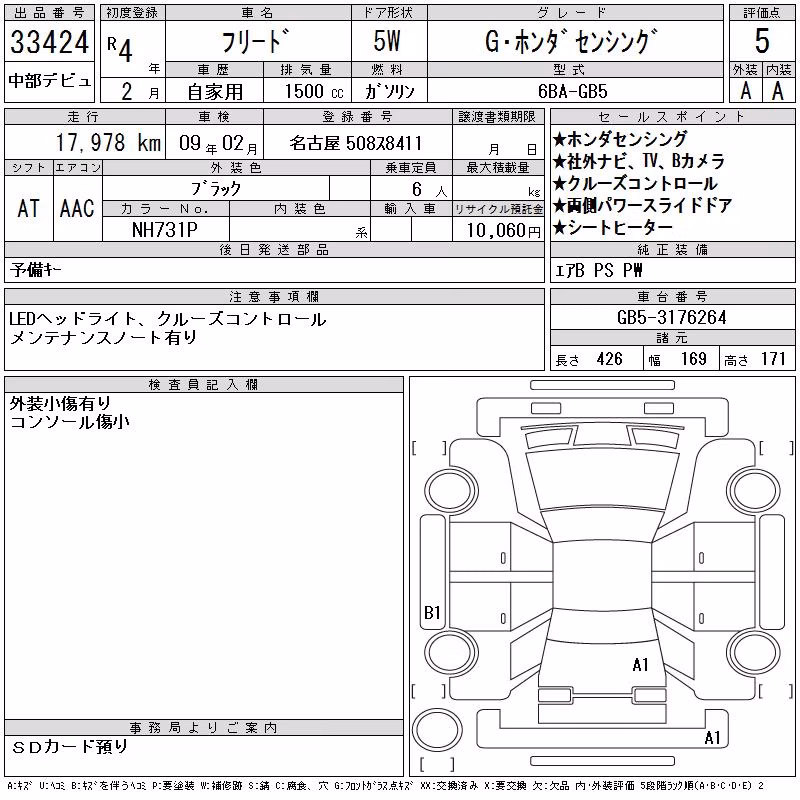Click the 予備キー entry
800x800 pixels.
point(35,269)
